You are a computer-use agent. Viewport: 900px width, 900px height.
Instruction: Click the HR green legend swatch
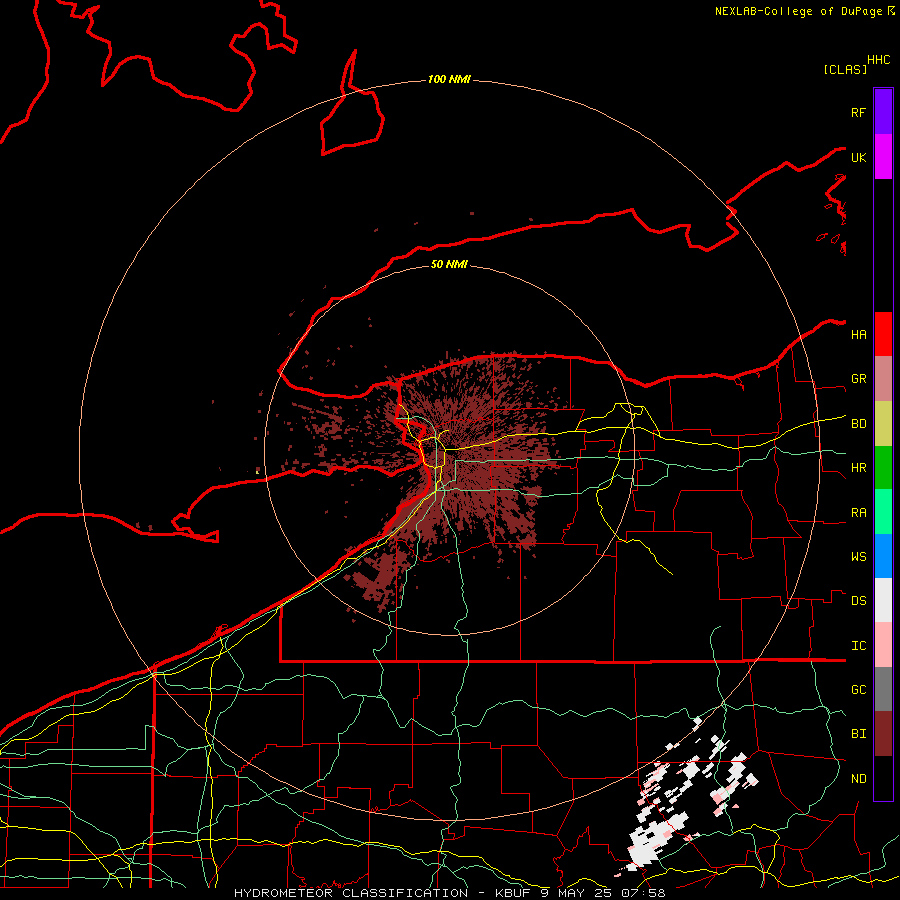883,468
